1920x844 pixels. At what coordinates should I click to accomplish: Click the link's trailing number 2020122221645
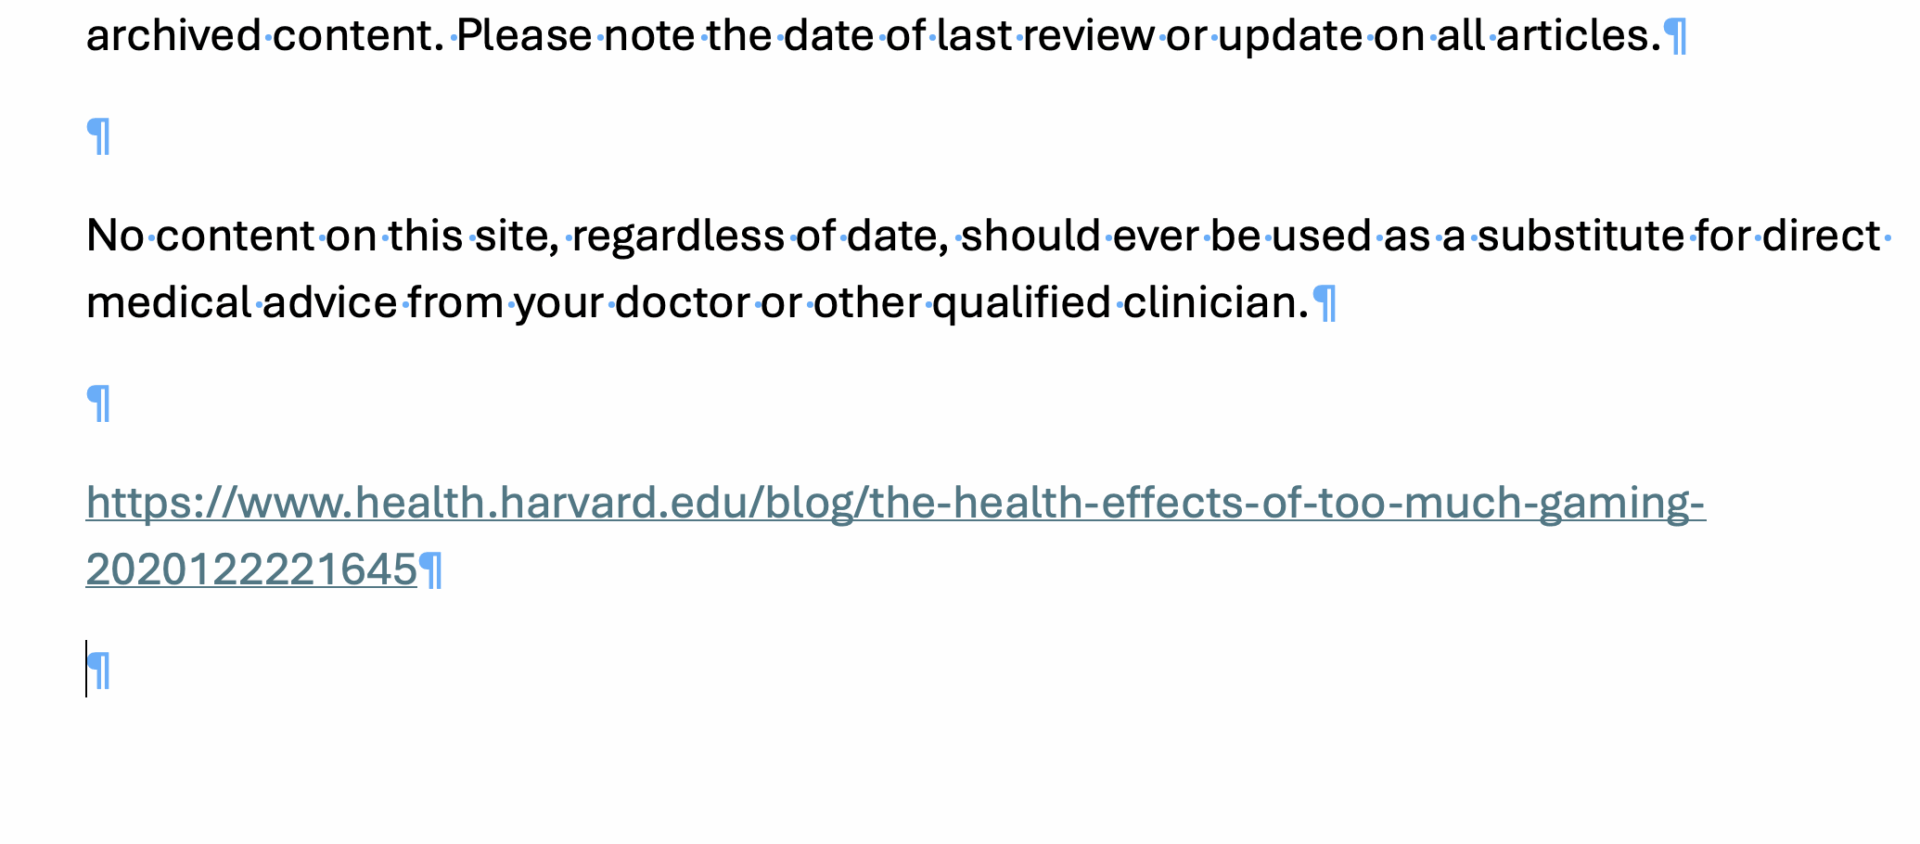[251, 570]
